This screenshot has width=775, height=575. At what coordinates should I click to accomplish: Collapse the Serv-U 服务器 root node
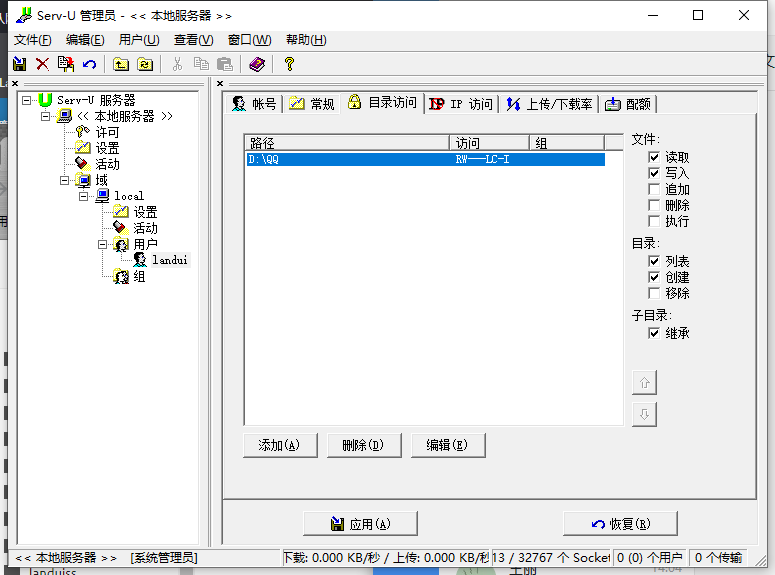coord(26,100)
